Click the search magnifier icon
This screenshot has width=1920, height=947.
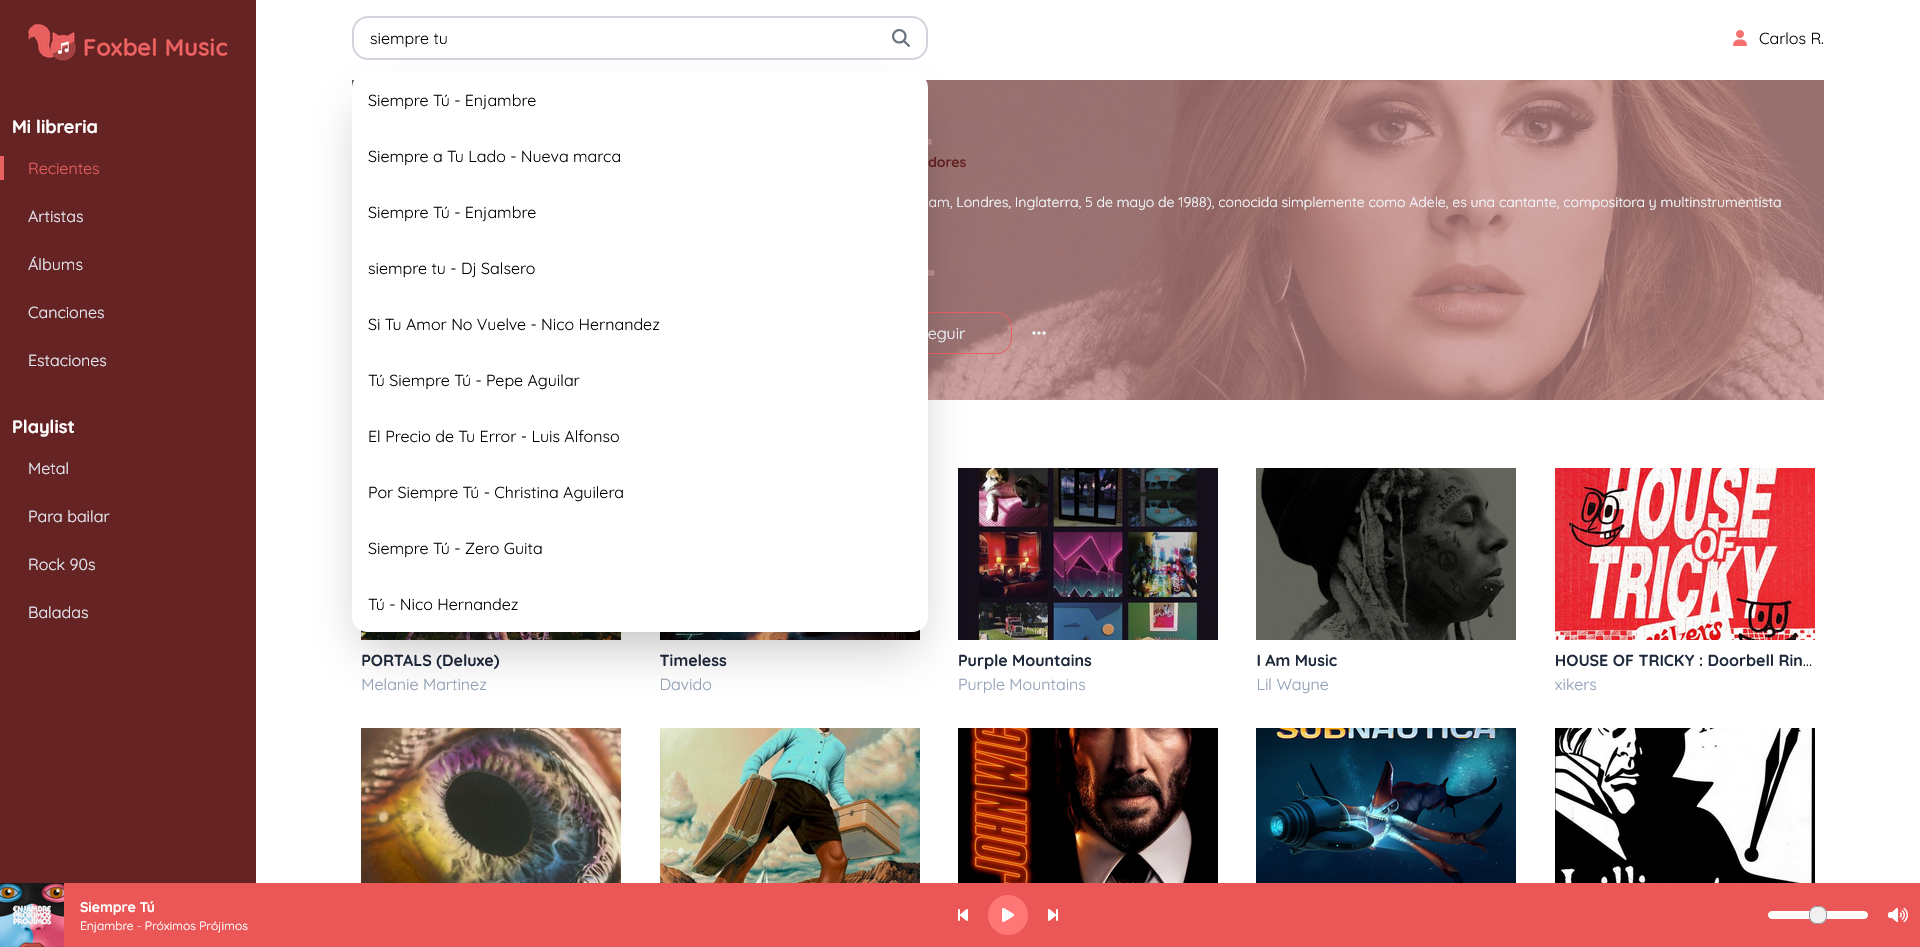tap(899, 37)
